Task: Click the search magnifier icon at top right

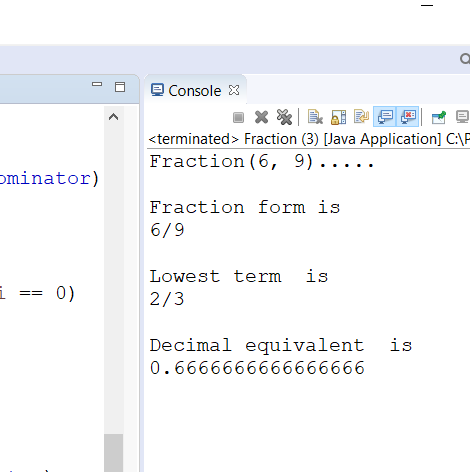Action: tap(465, 59)
